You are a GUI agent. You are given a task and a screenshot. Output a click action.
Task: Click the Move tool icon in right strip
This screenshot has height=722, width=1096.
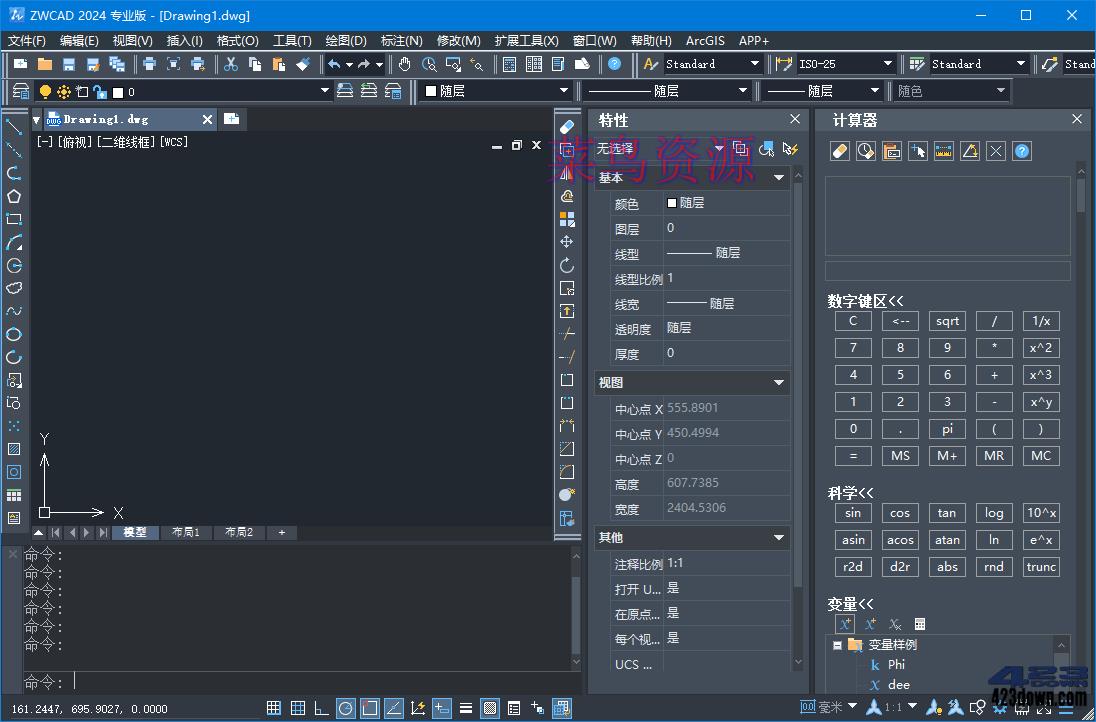pos(567,241)
